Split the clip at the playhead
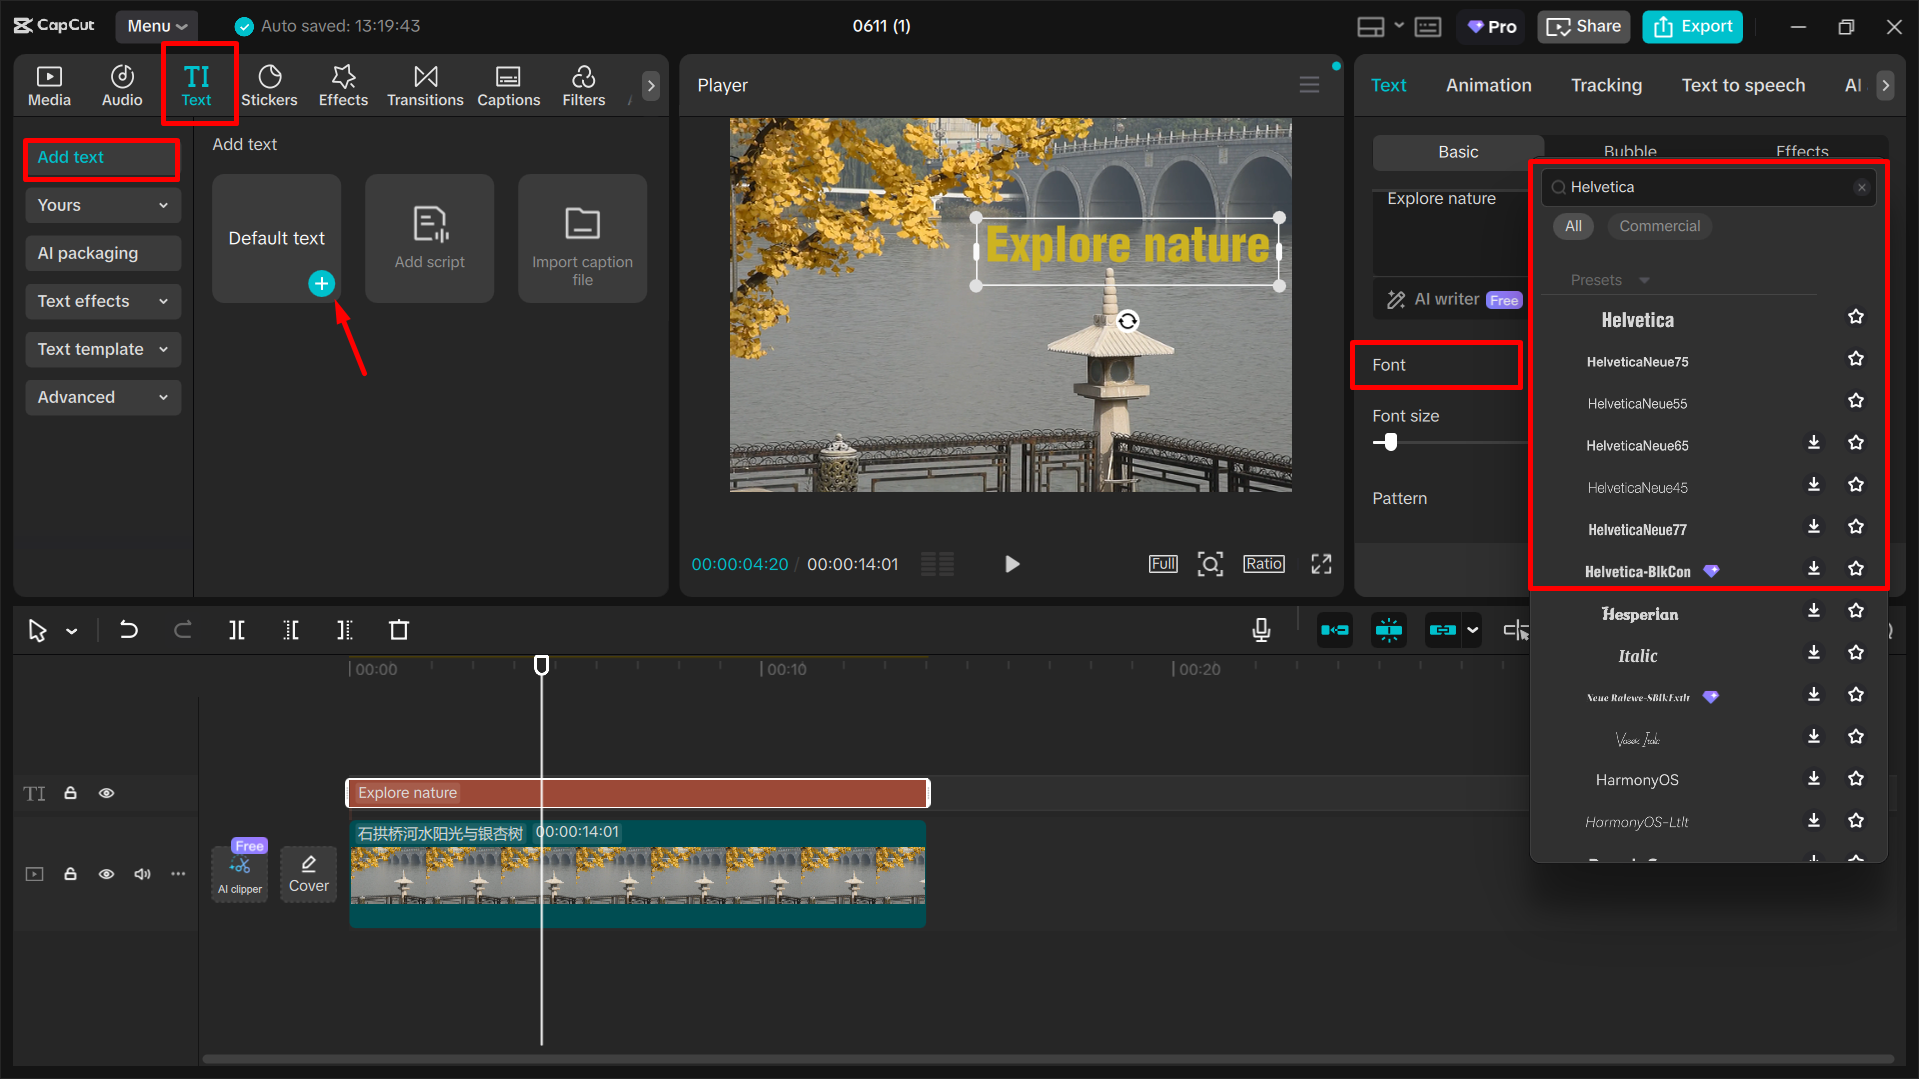1919x1079 pixels. coord(237,630)
